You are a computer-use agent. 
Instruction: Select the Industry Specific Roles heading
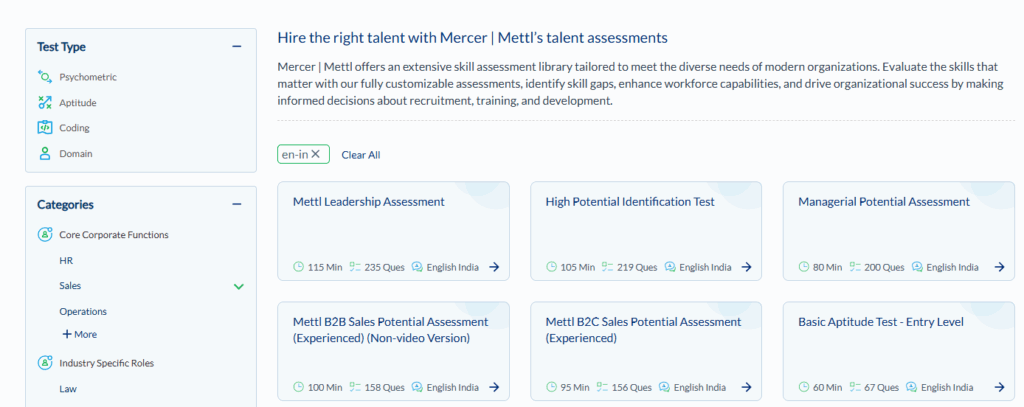(x=106, y=363)
